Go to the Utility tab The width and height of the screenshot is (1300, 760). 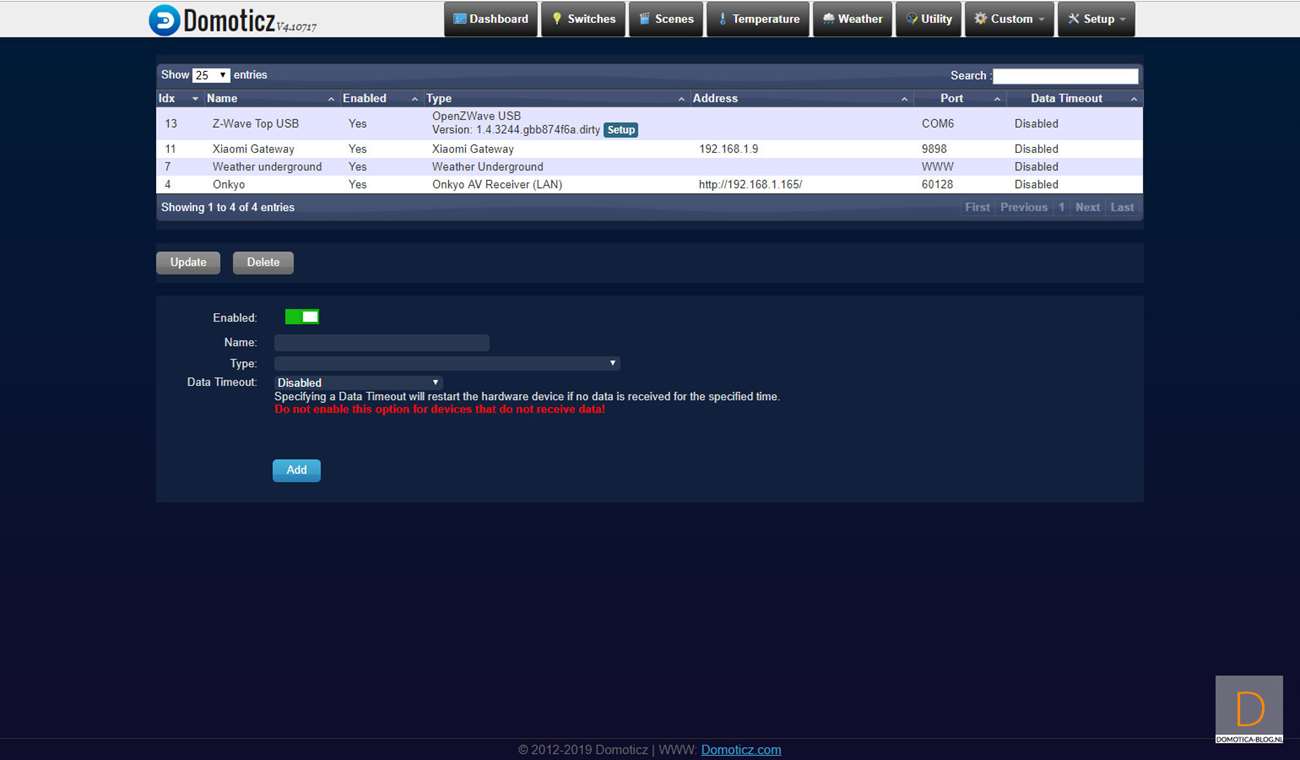click(x=929, y=19)
